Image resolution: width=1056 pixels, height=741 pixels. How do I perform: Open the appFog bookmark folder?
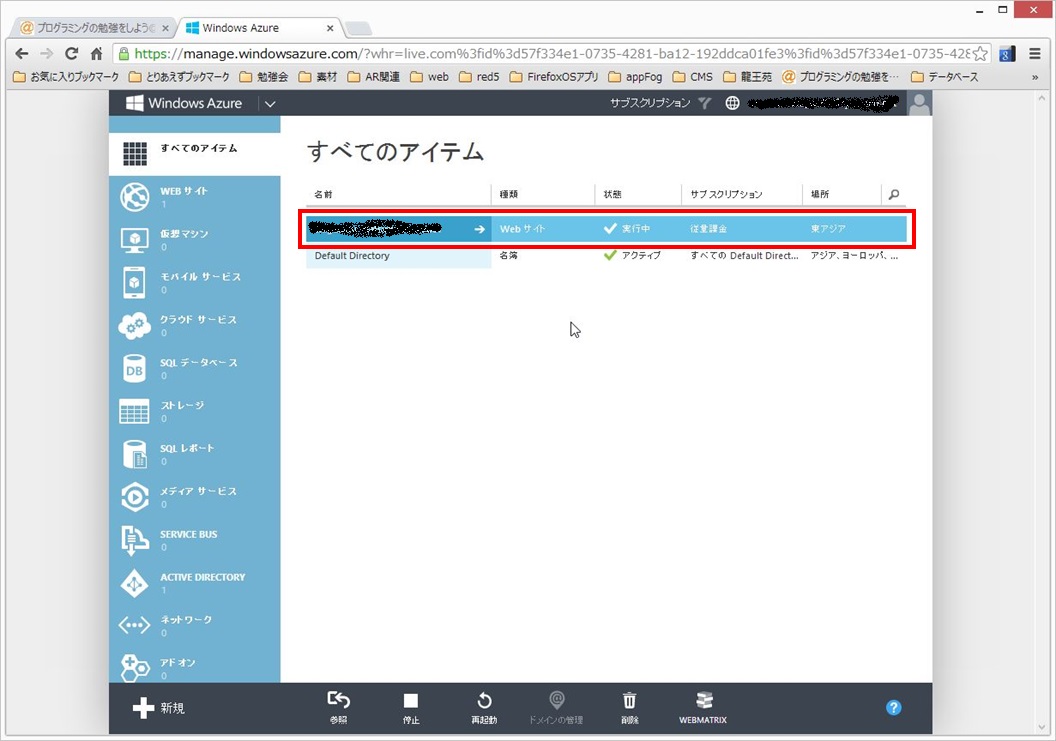(x=635, y=77)
